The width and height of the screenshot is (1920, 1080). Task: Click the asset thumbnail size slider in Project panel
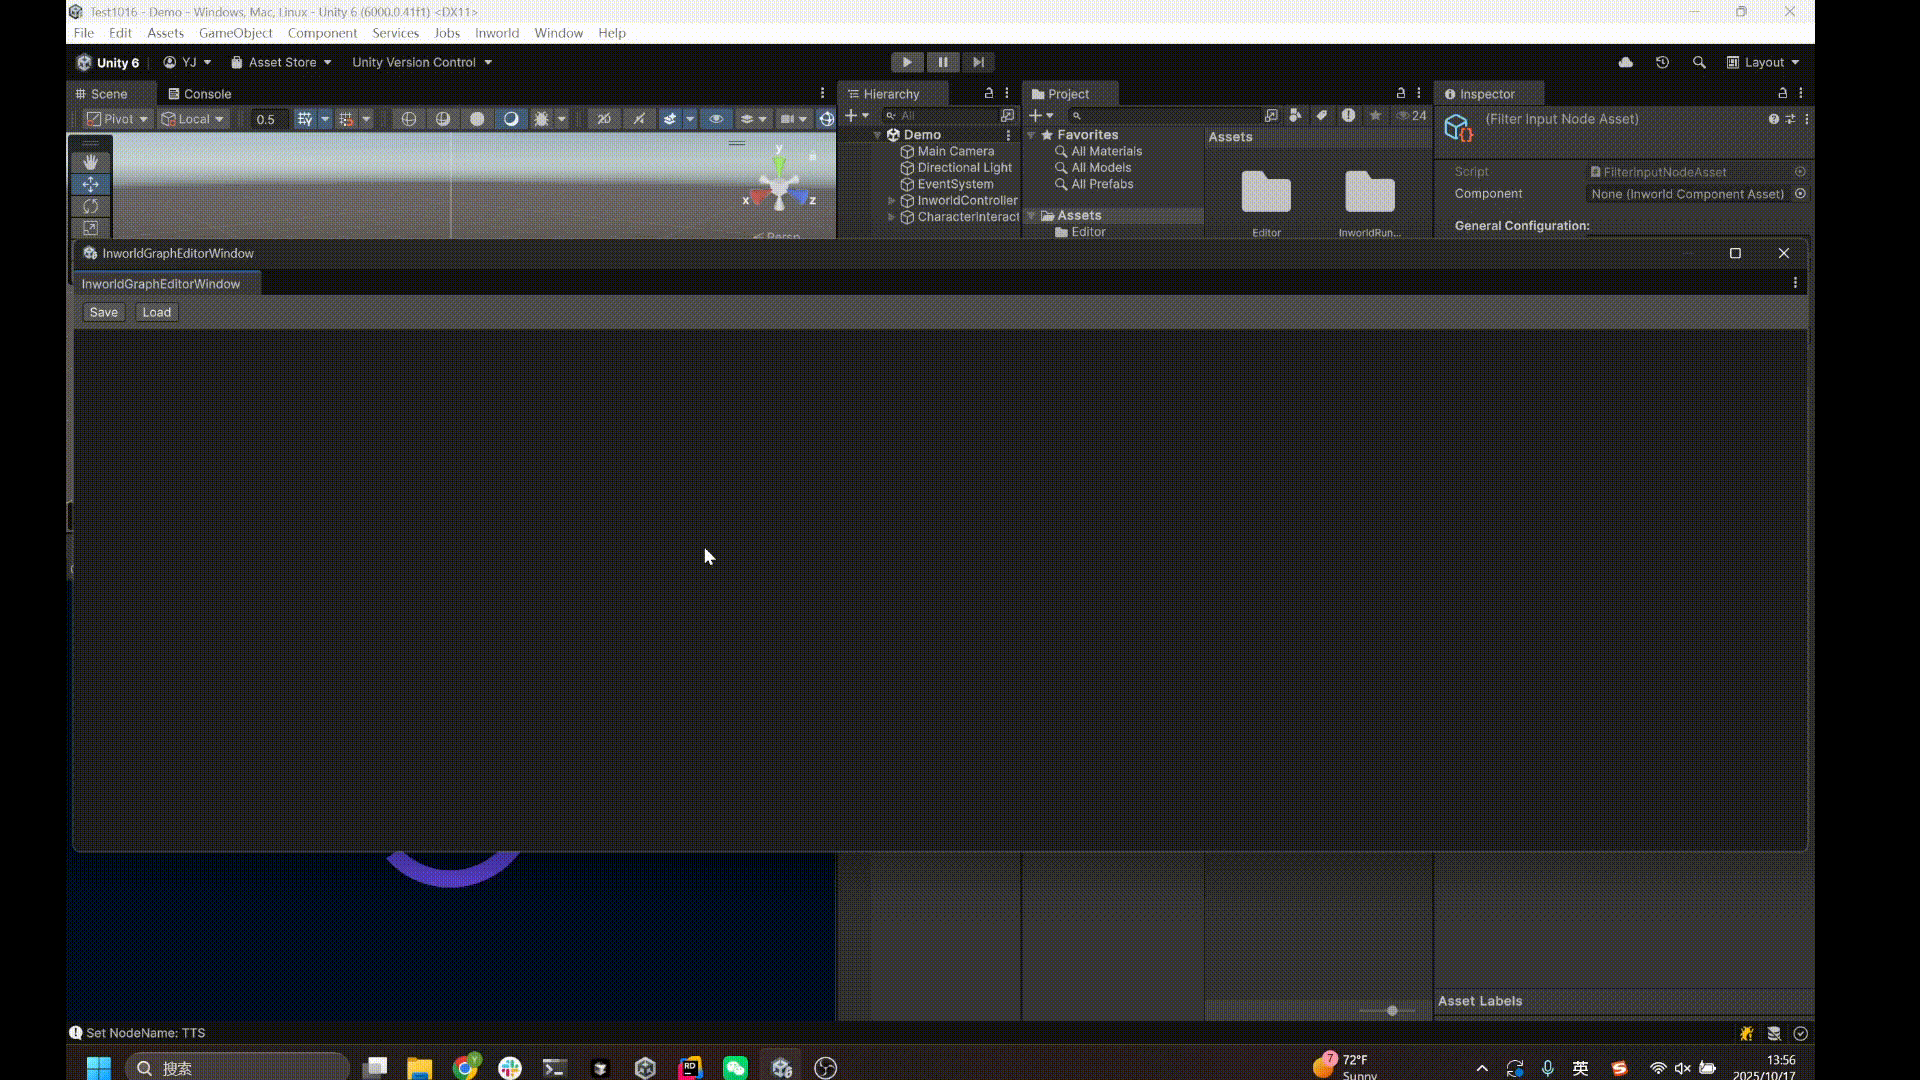coord(1390,1010)
